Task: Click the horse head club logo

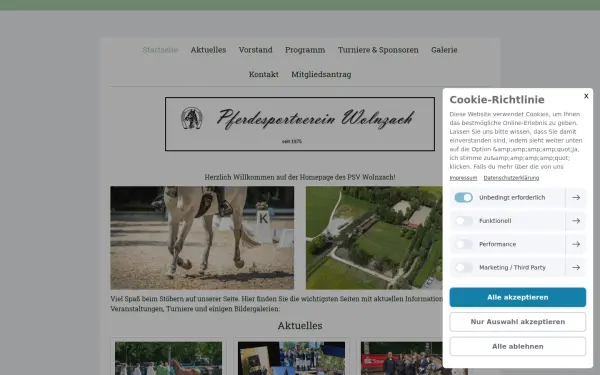Action: click(192, 118)
